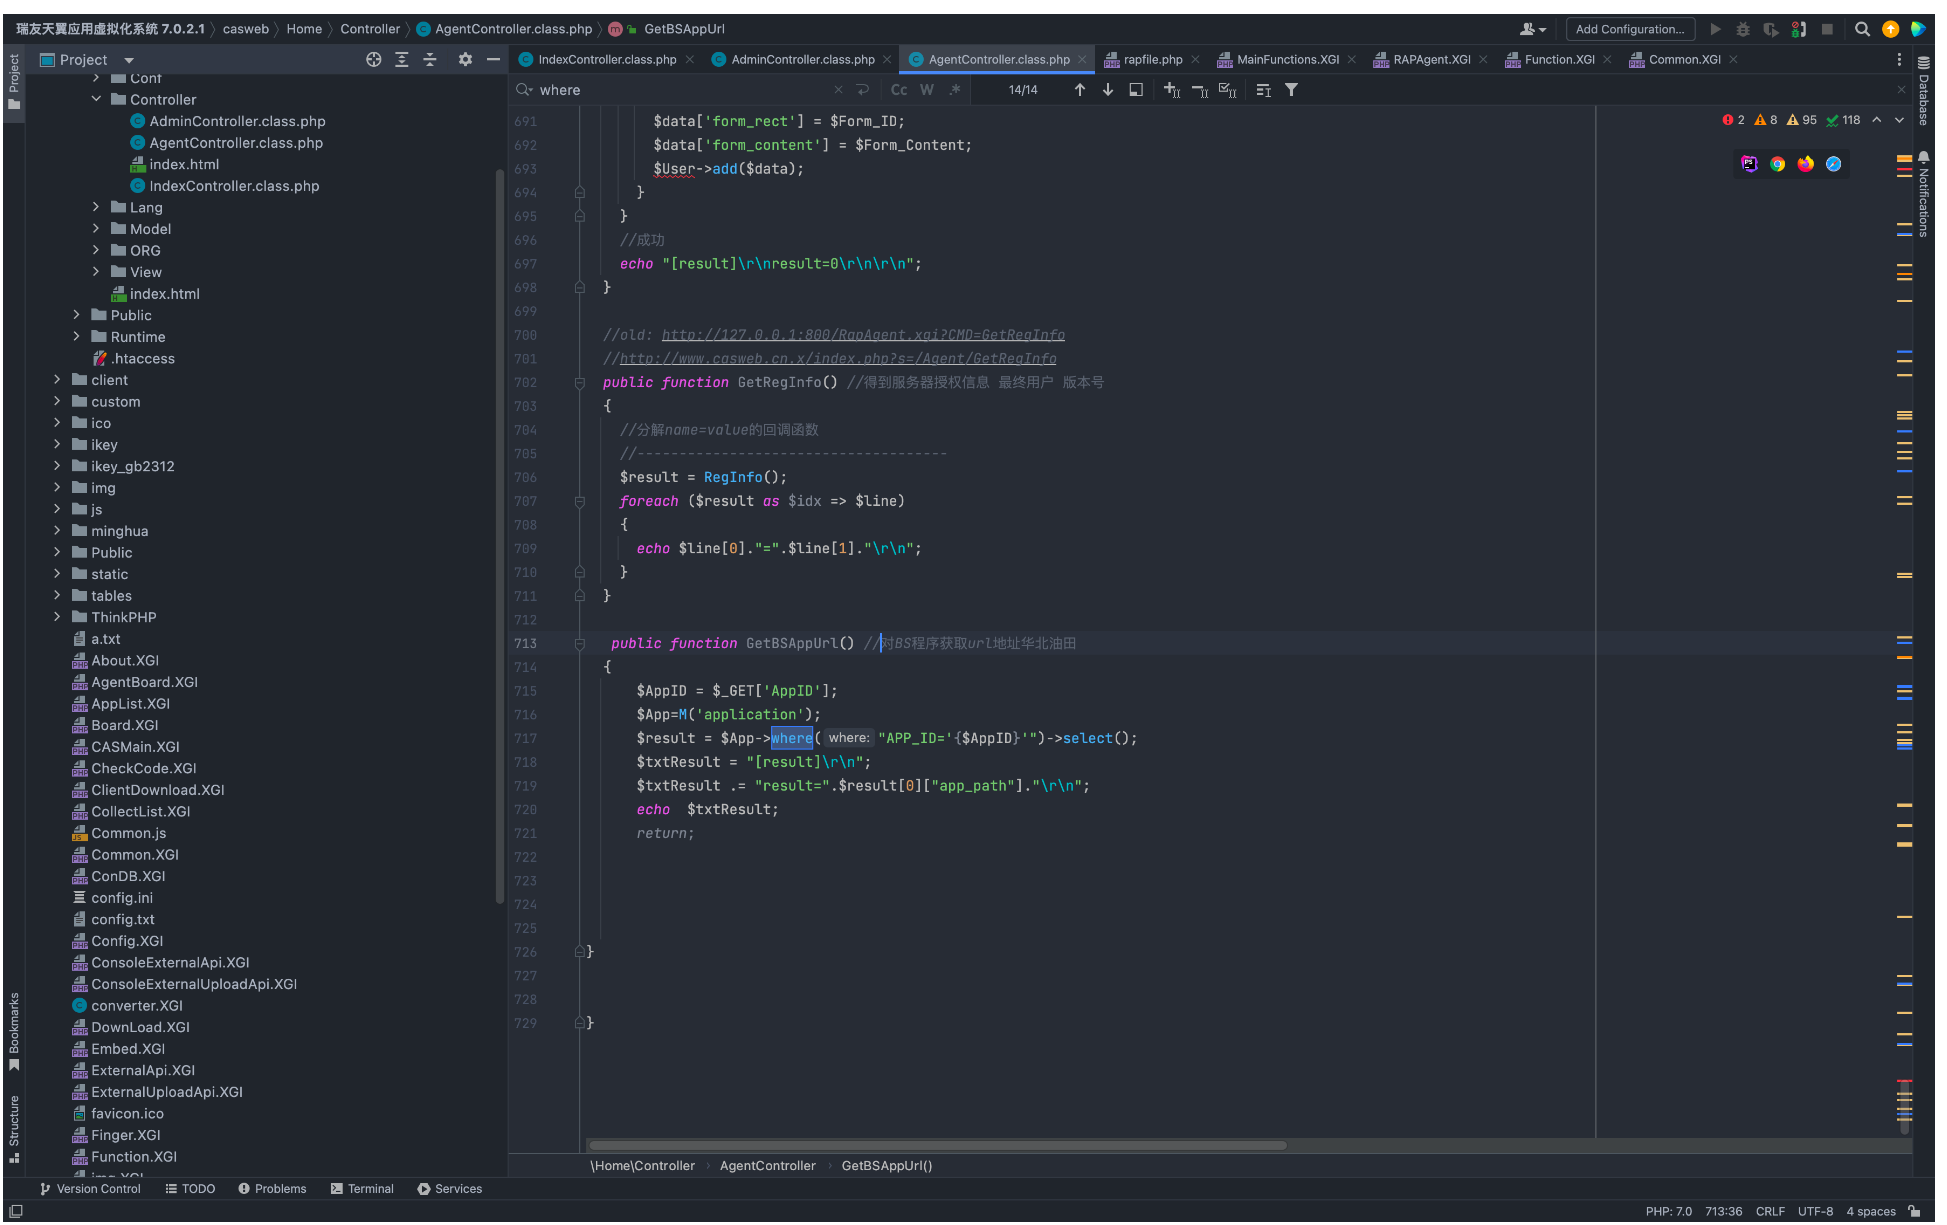
Task: Open Project panel settings gear
Action: (x=465, y=60)
